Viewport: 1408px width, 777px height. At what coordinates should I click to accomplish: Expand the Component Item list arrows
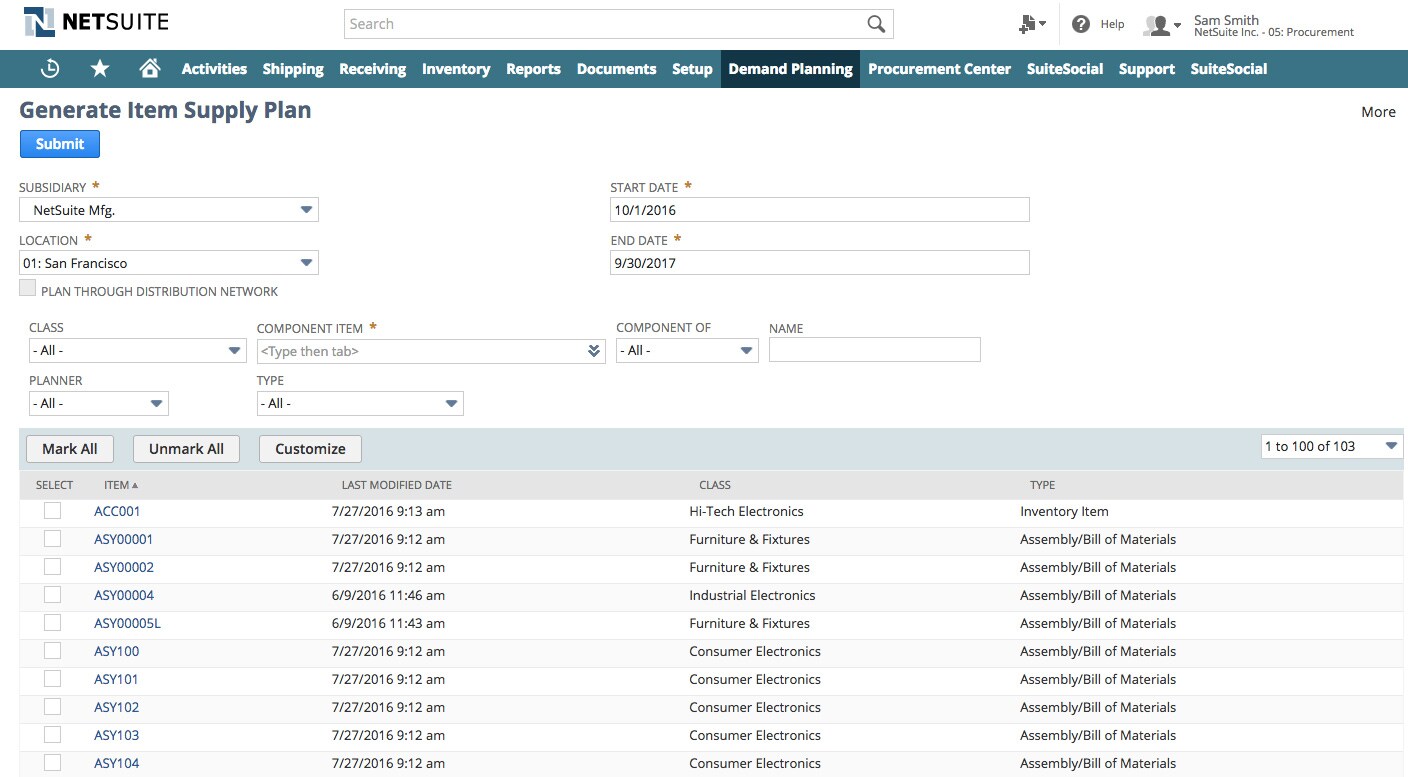(594, 351)
